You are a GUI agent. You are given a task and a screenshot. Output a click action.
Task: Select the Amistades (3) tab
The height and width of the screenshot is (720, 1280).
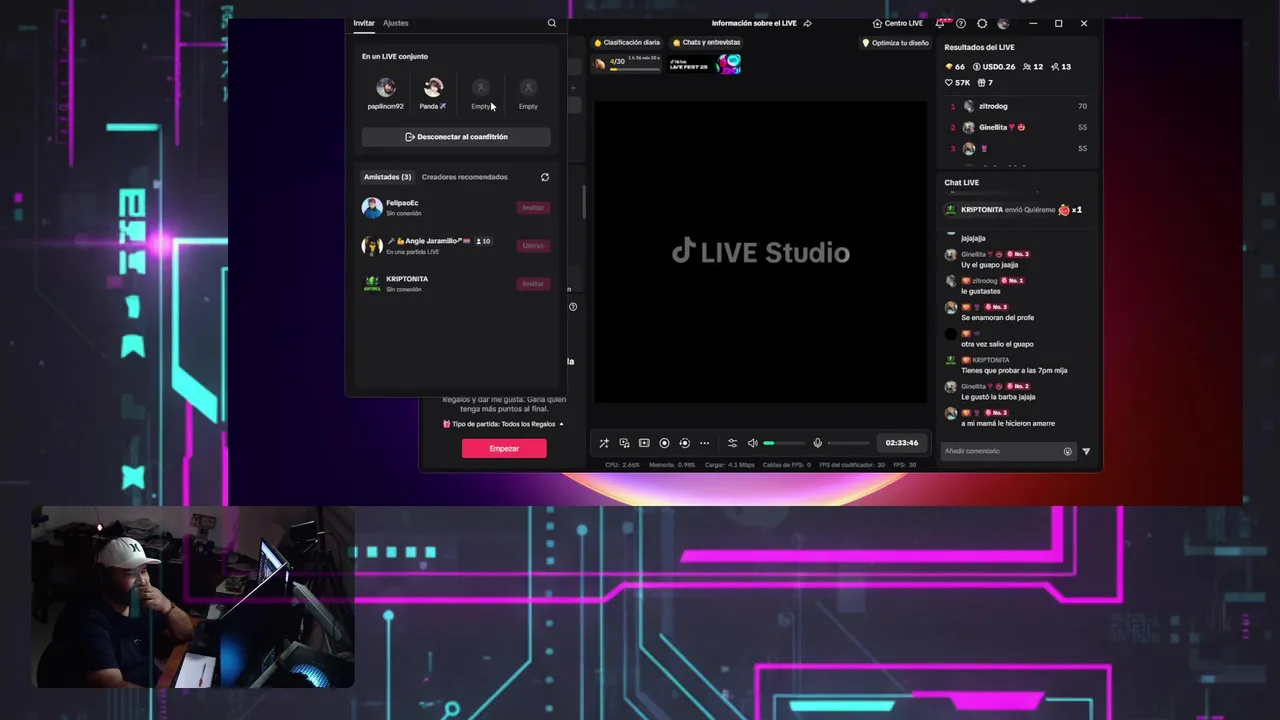pos(388,177)
